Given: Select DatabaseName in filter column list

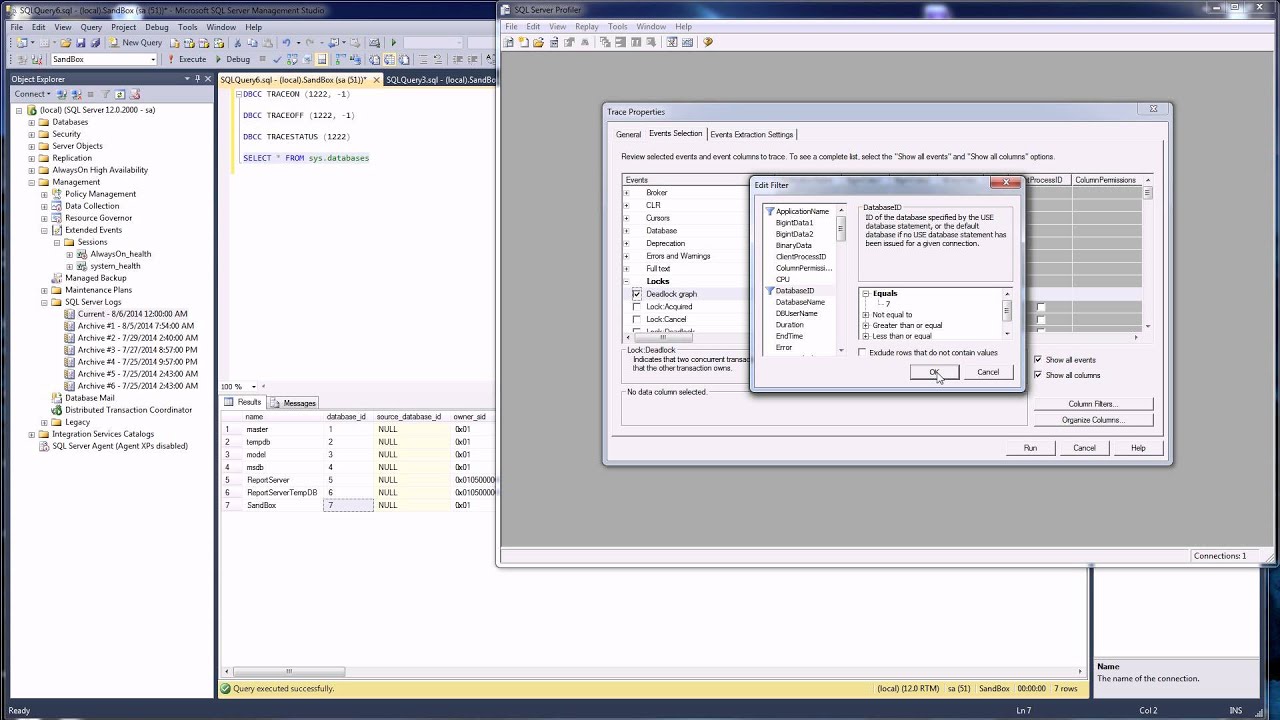Looking at the screenshot, I should pos(800,302).
